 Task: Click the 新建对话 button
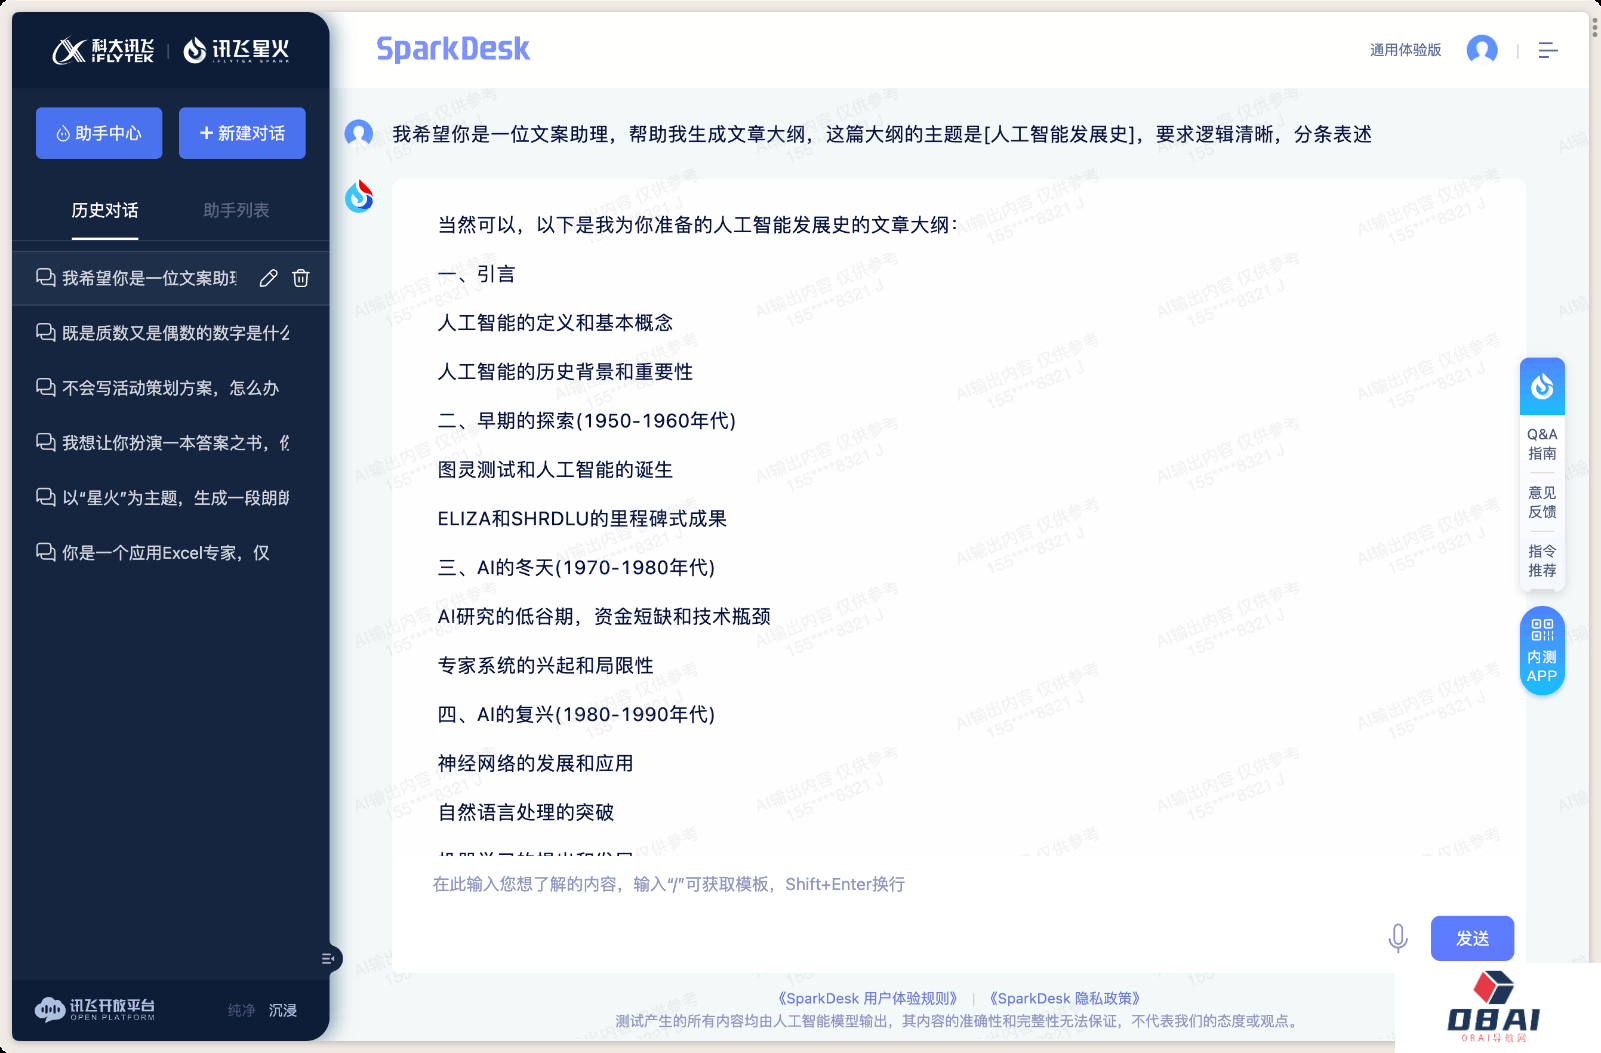pos(242,133)
